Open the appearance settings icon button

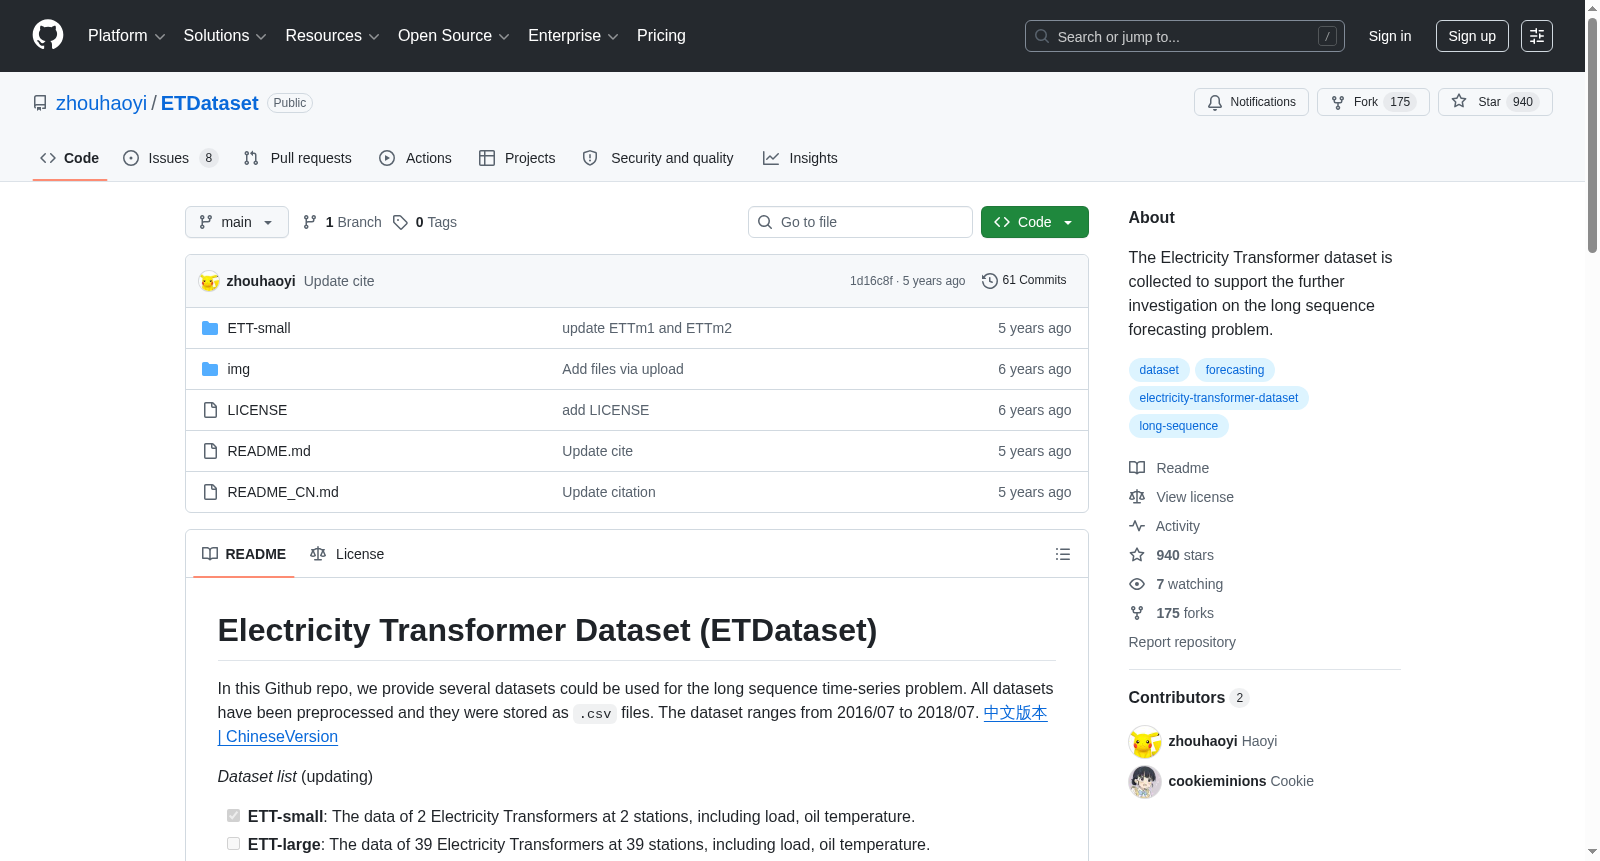coord(1537,36)
